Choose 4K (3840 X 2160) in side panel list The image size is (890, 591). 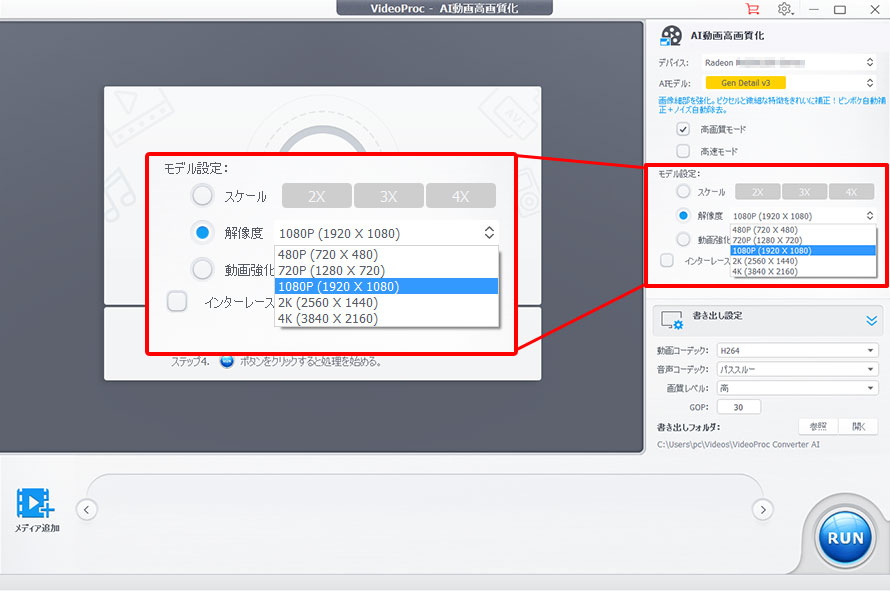[x=803, y=271]
